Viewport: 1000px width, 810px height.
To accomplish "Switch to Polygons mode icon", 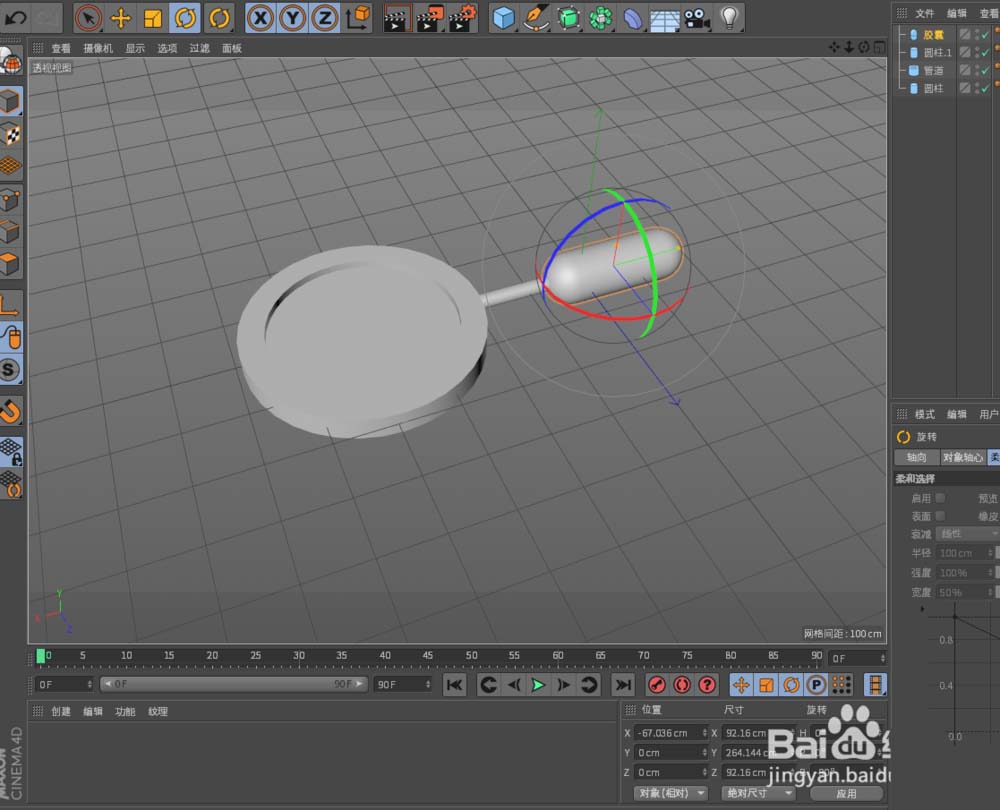I will point(10,263).
